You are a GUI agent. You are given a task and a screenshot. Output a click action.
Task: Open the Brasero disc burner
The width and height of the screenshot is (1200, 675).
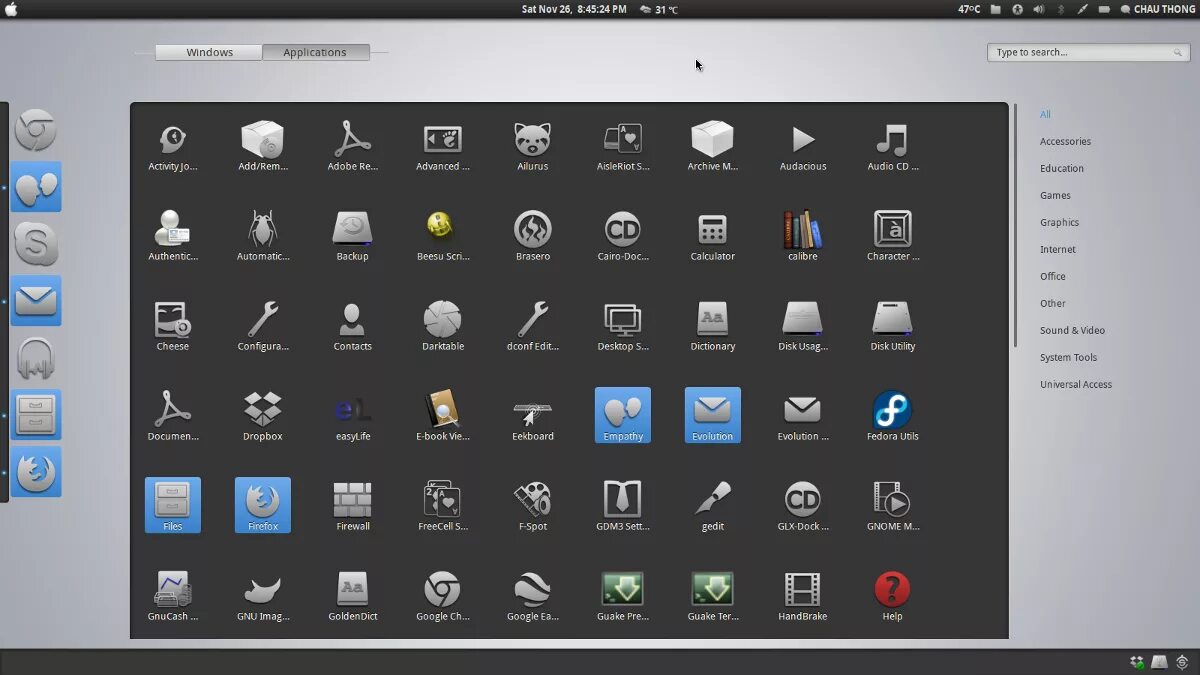[533, 236]
